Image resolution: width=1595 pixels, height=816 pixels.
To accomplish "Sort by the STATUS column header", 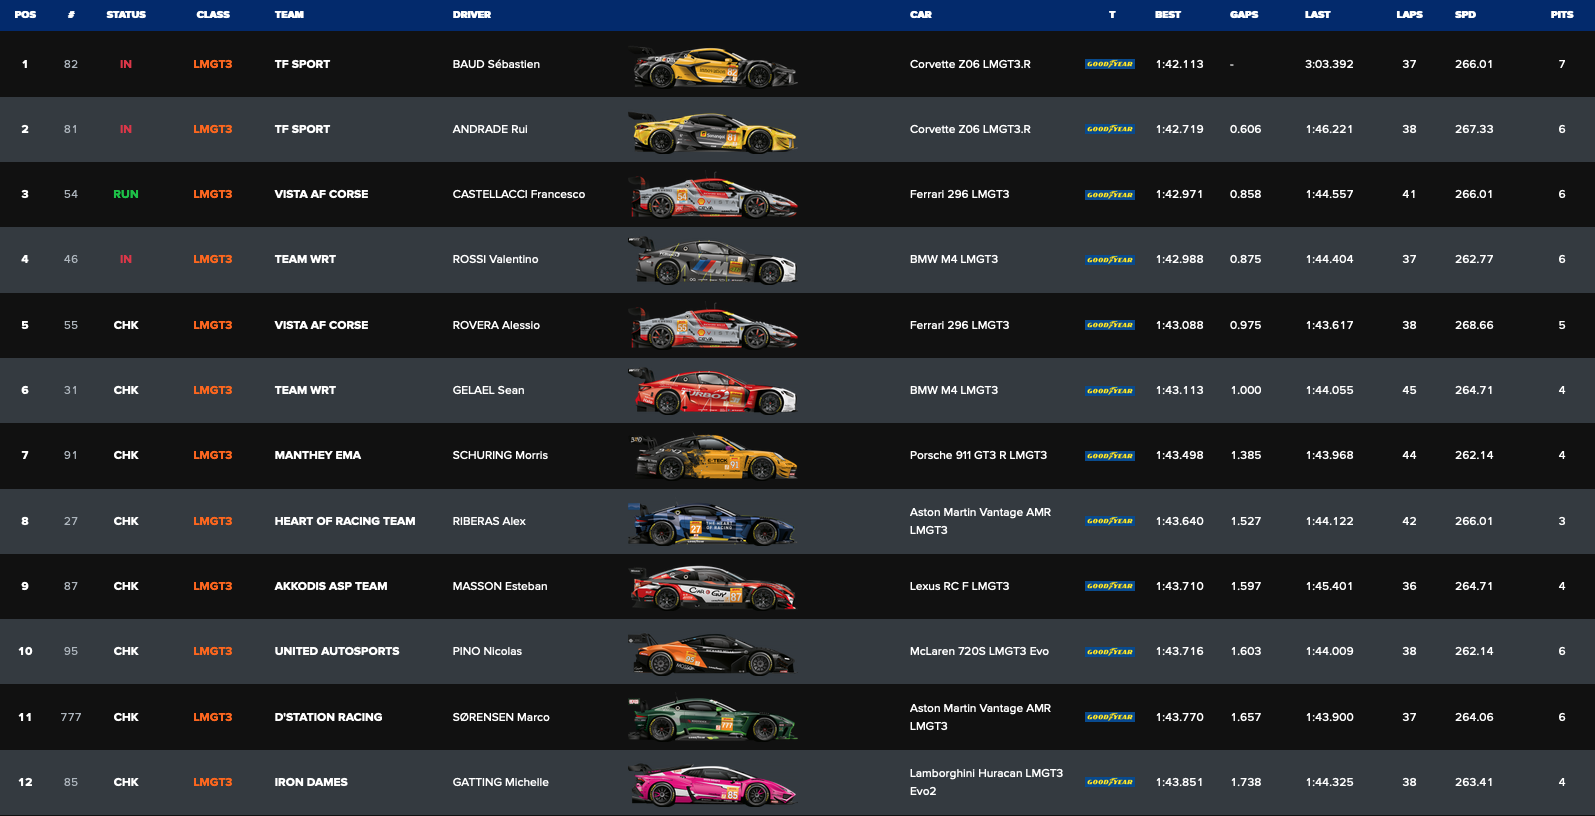I will pyautogui.click(x=126, y=15).
